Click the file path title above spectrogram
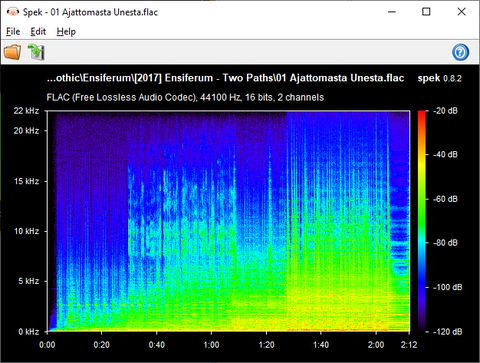Screen dimensions: 480x363 click(225, 78)
